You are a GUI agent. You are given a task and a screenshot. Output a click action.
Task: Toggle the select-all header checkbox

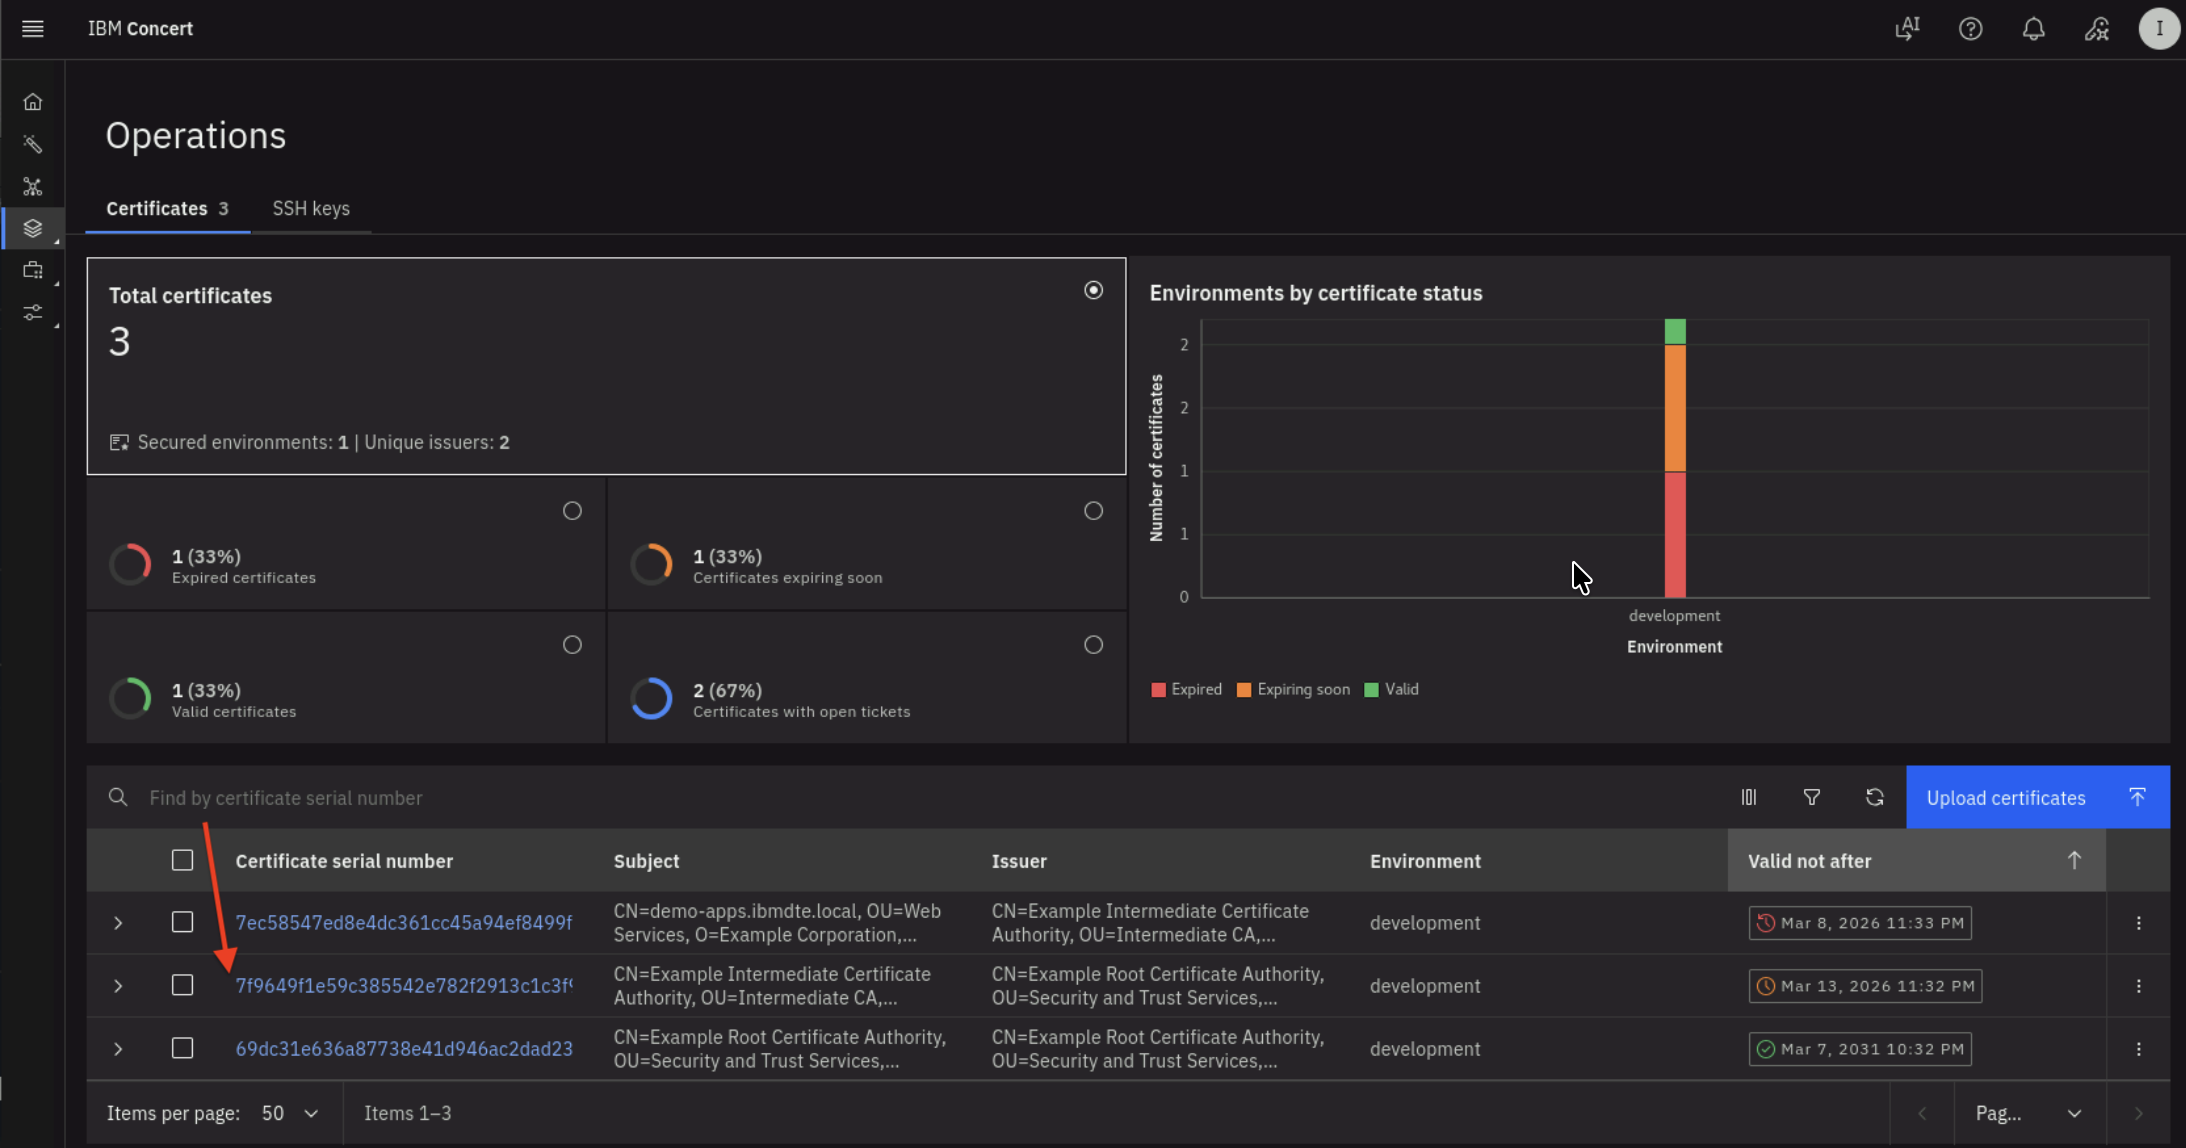point(182,860)
